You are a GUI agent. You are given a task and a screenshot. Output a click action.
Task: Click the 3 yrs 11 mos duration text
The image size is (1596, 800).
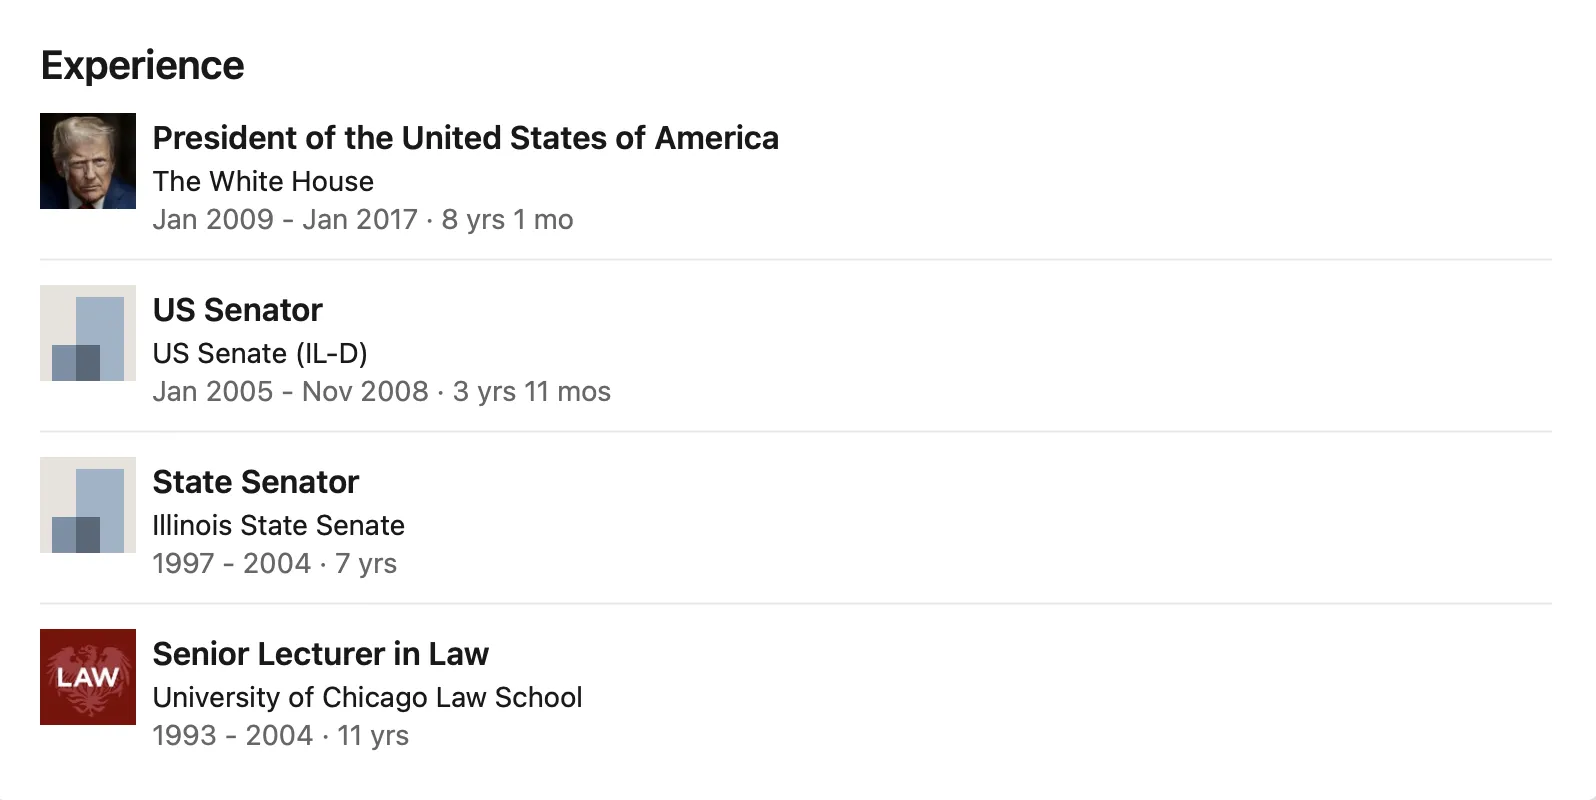(532, 392)
